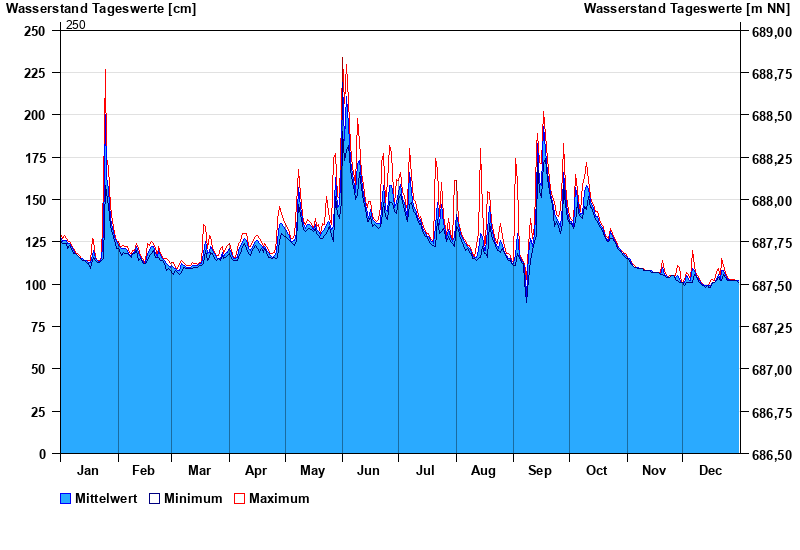Viewport: 800px width, 550px height.
Task: Click the '100' left axis value
Action: [x=35, y=285]
